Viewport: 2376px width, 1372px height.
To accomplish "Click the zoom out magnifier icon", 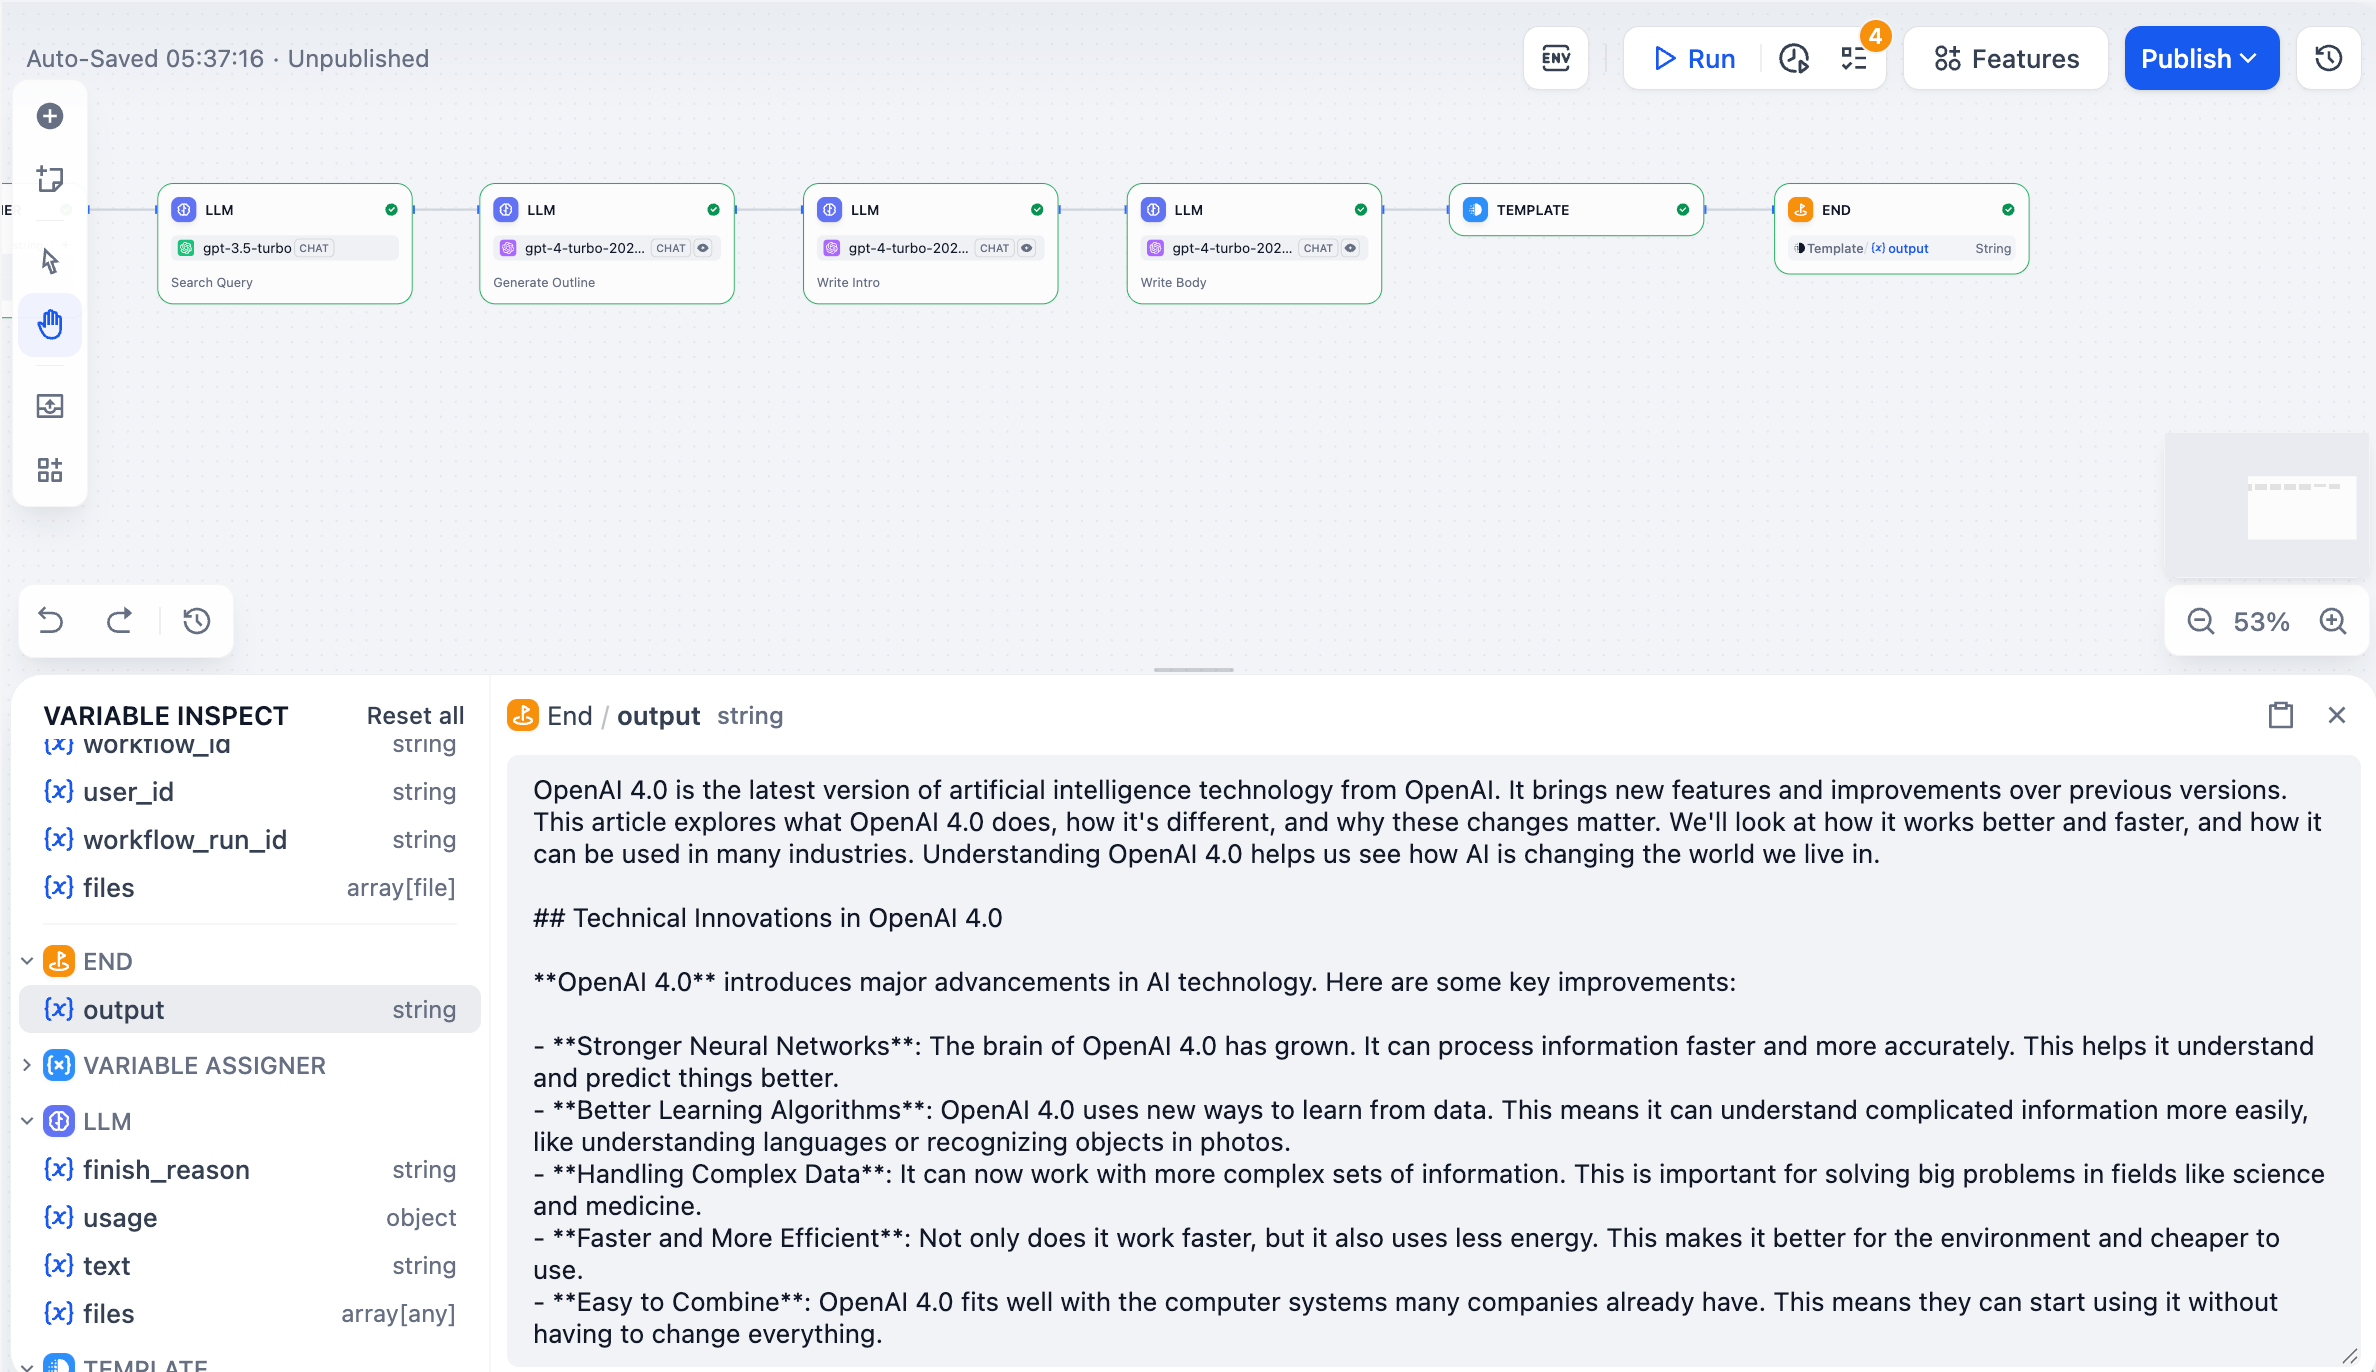I will click(x=2200, y=621).
